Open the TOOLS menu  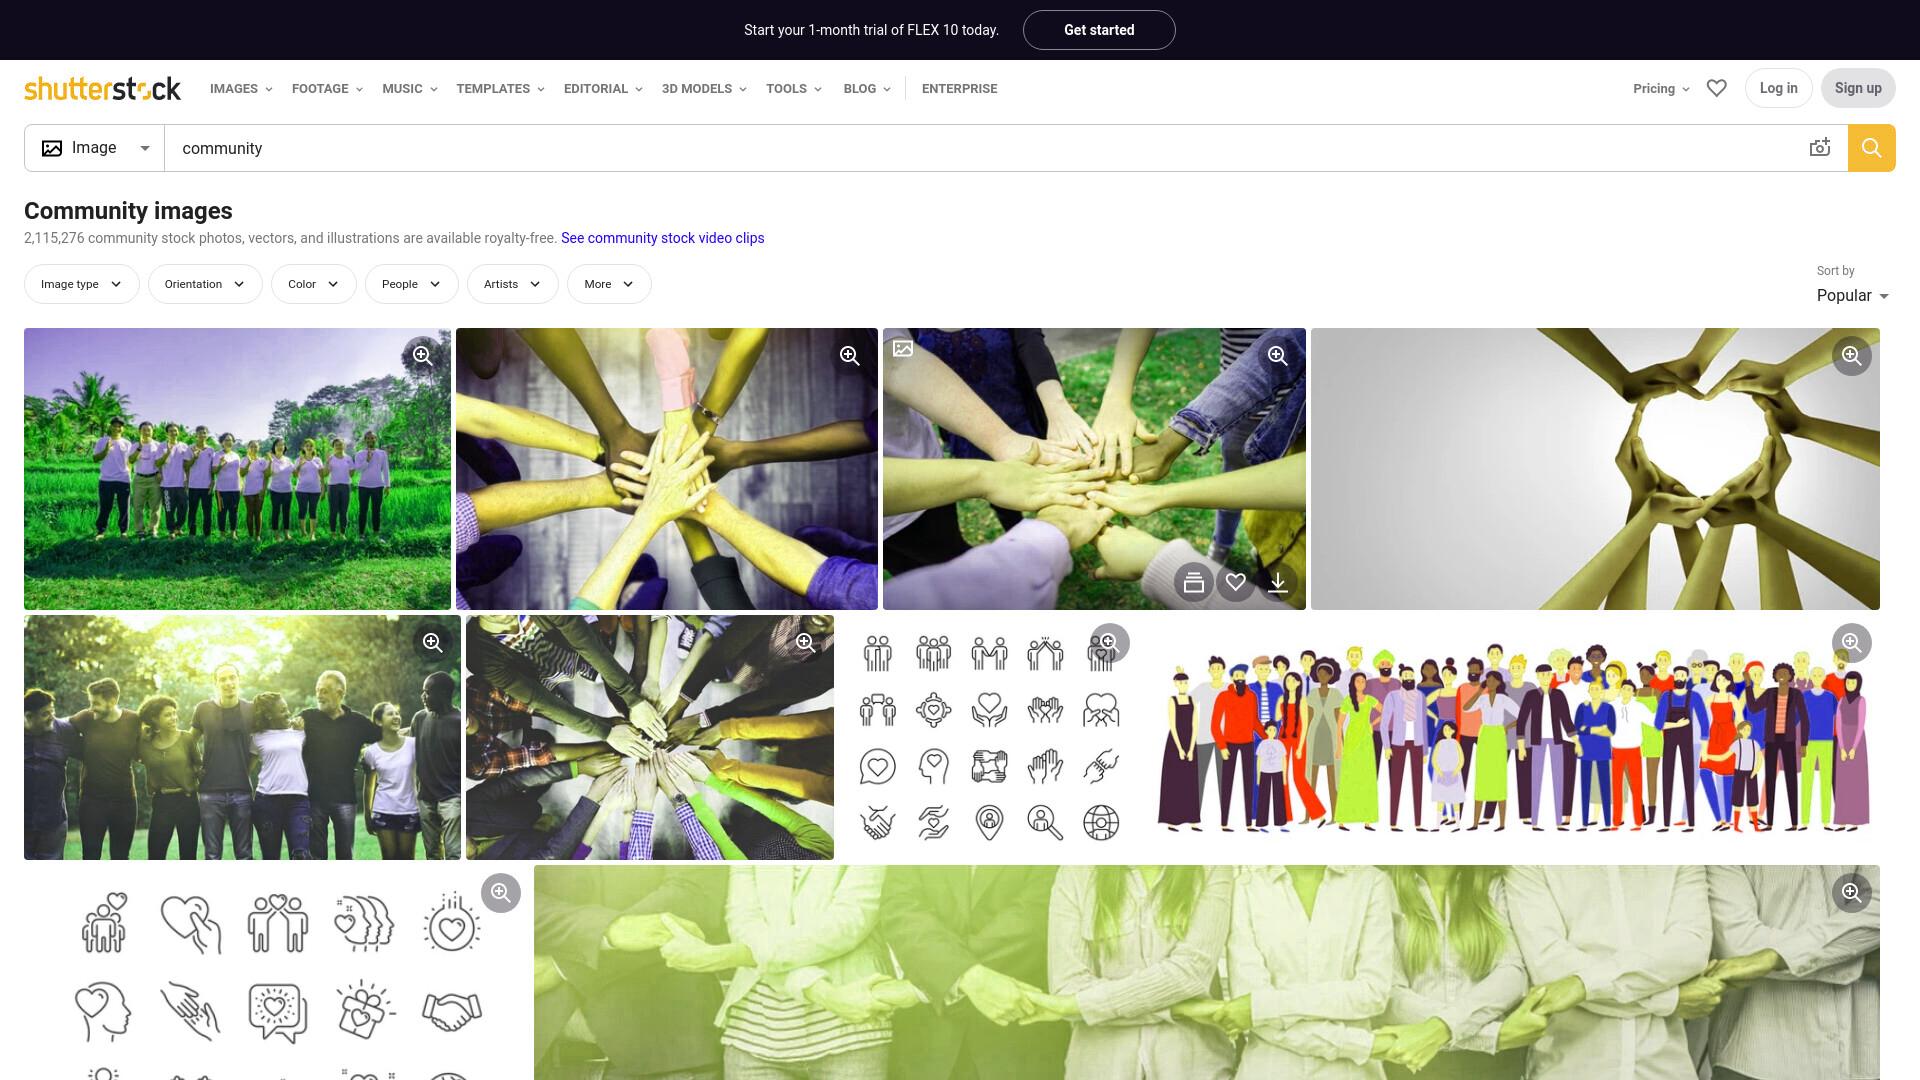click(x=794, y=88)
